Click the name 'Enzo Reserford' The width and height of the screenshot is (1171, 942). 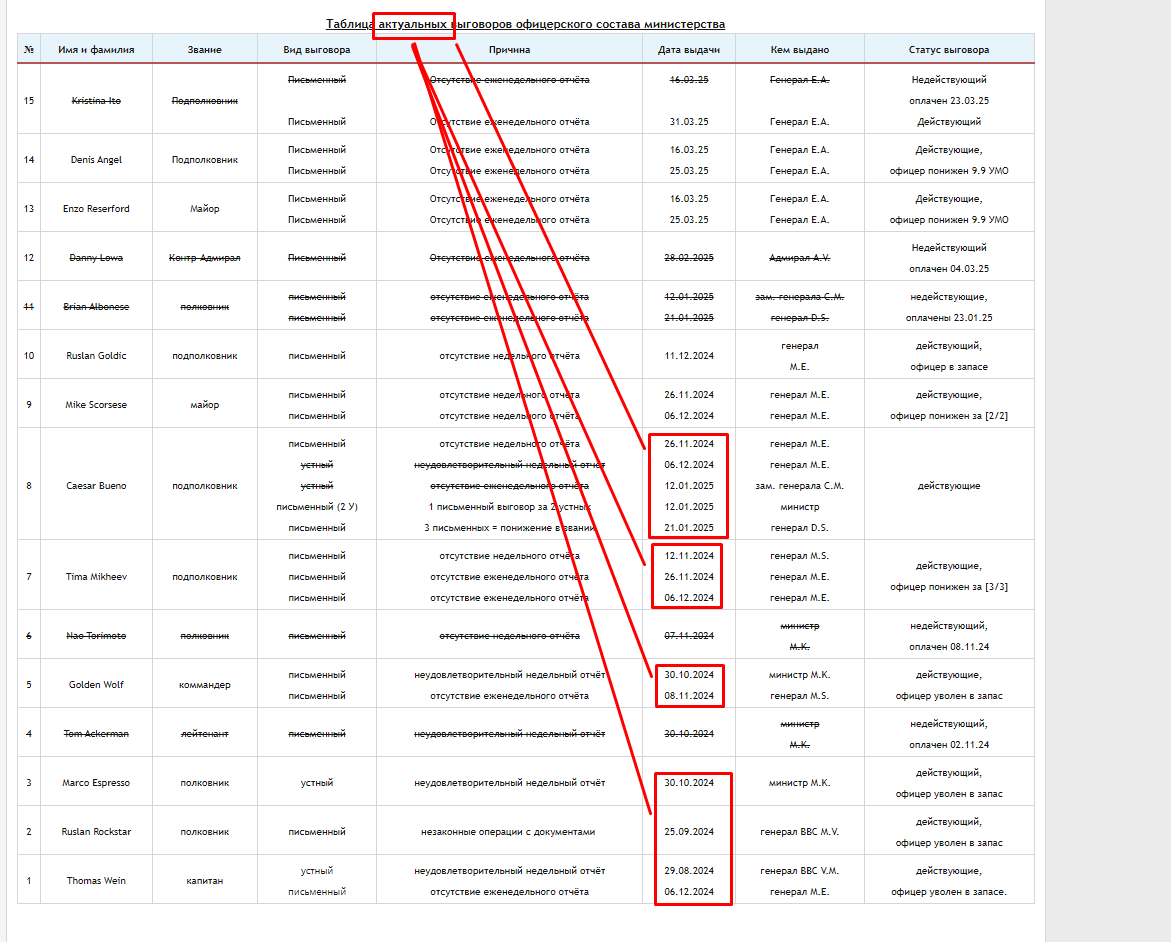click(x=96, y=208)
